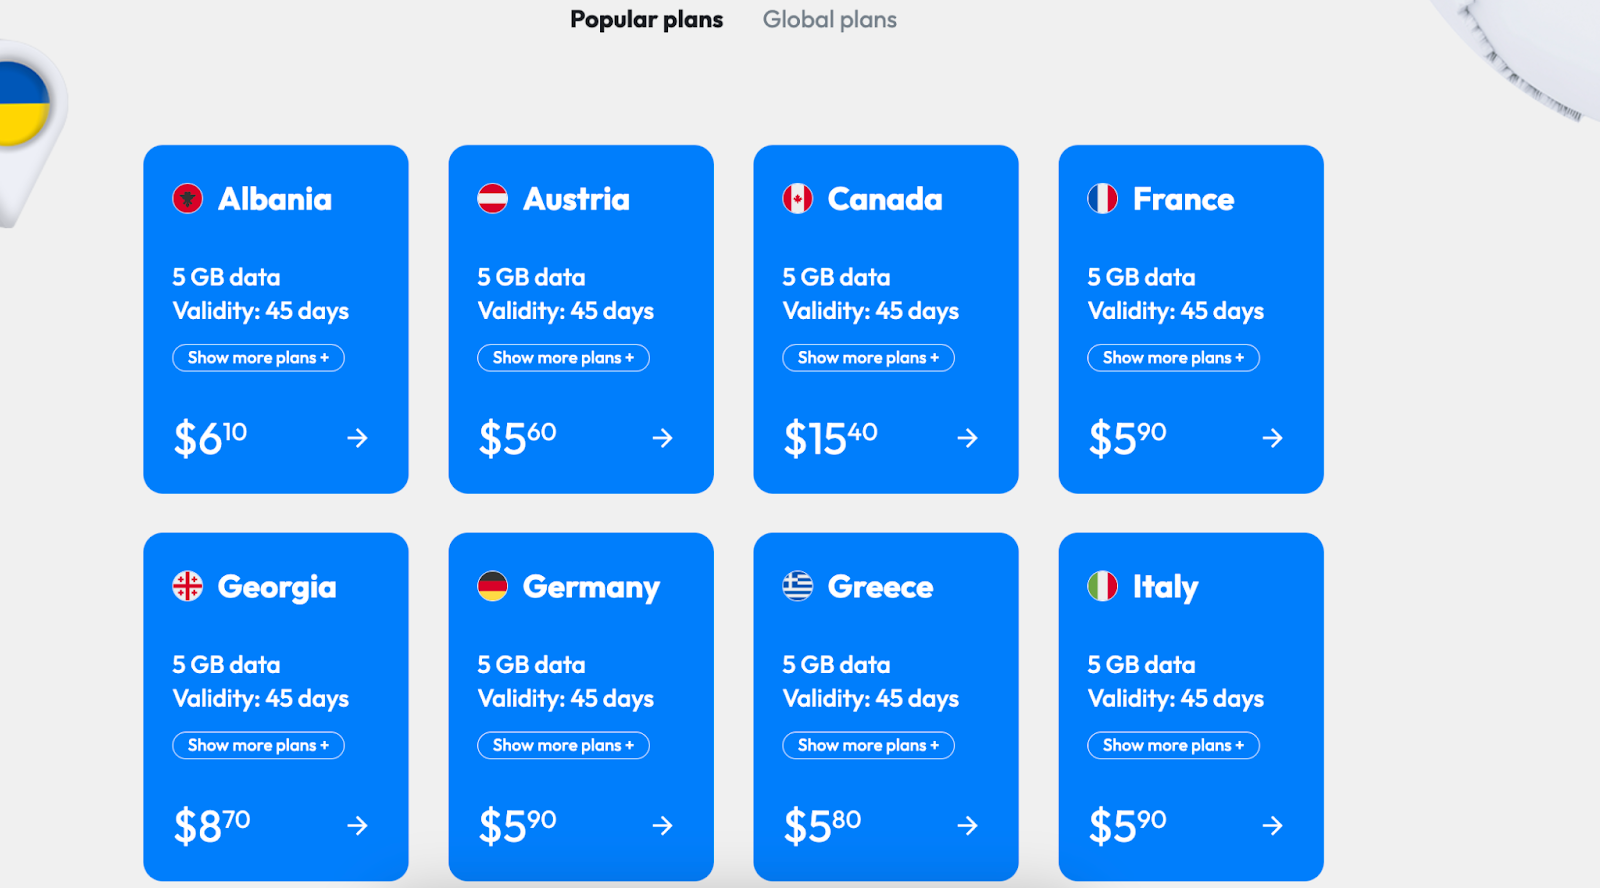Expand Show more plans under Canada
Viewport: 1600px width, 888px height.
(868, 358)
